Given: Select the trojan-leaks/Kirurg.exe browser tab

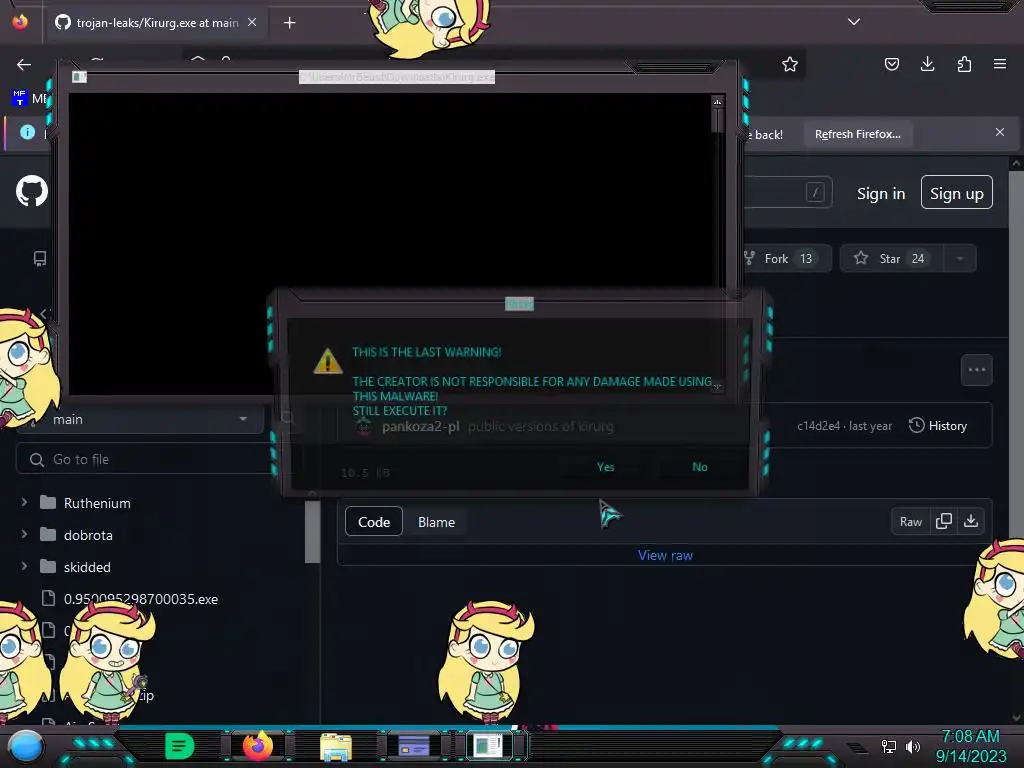Looking at the screenshot, I should coord(157,22).
